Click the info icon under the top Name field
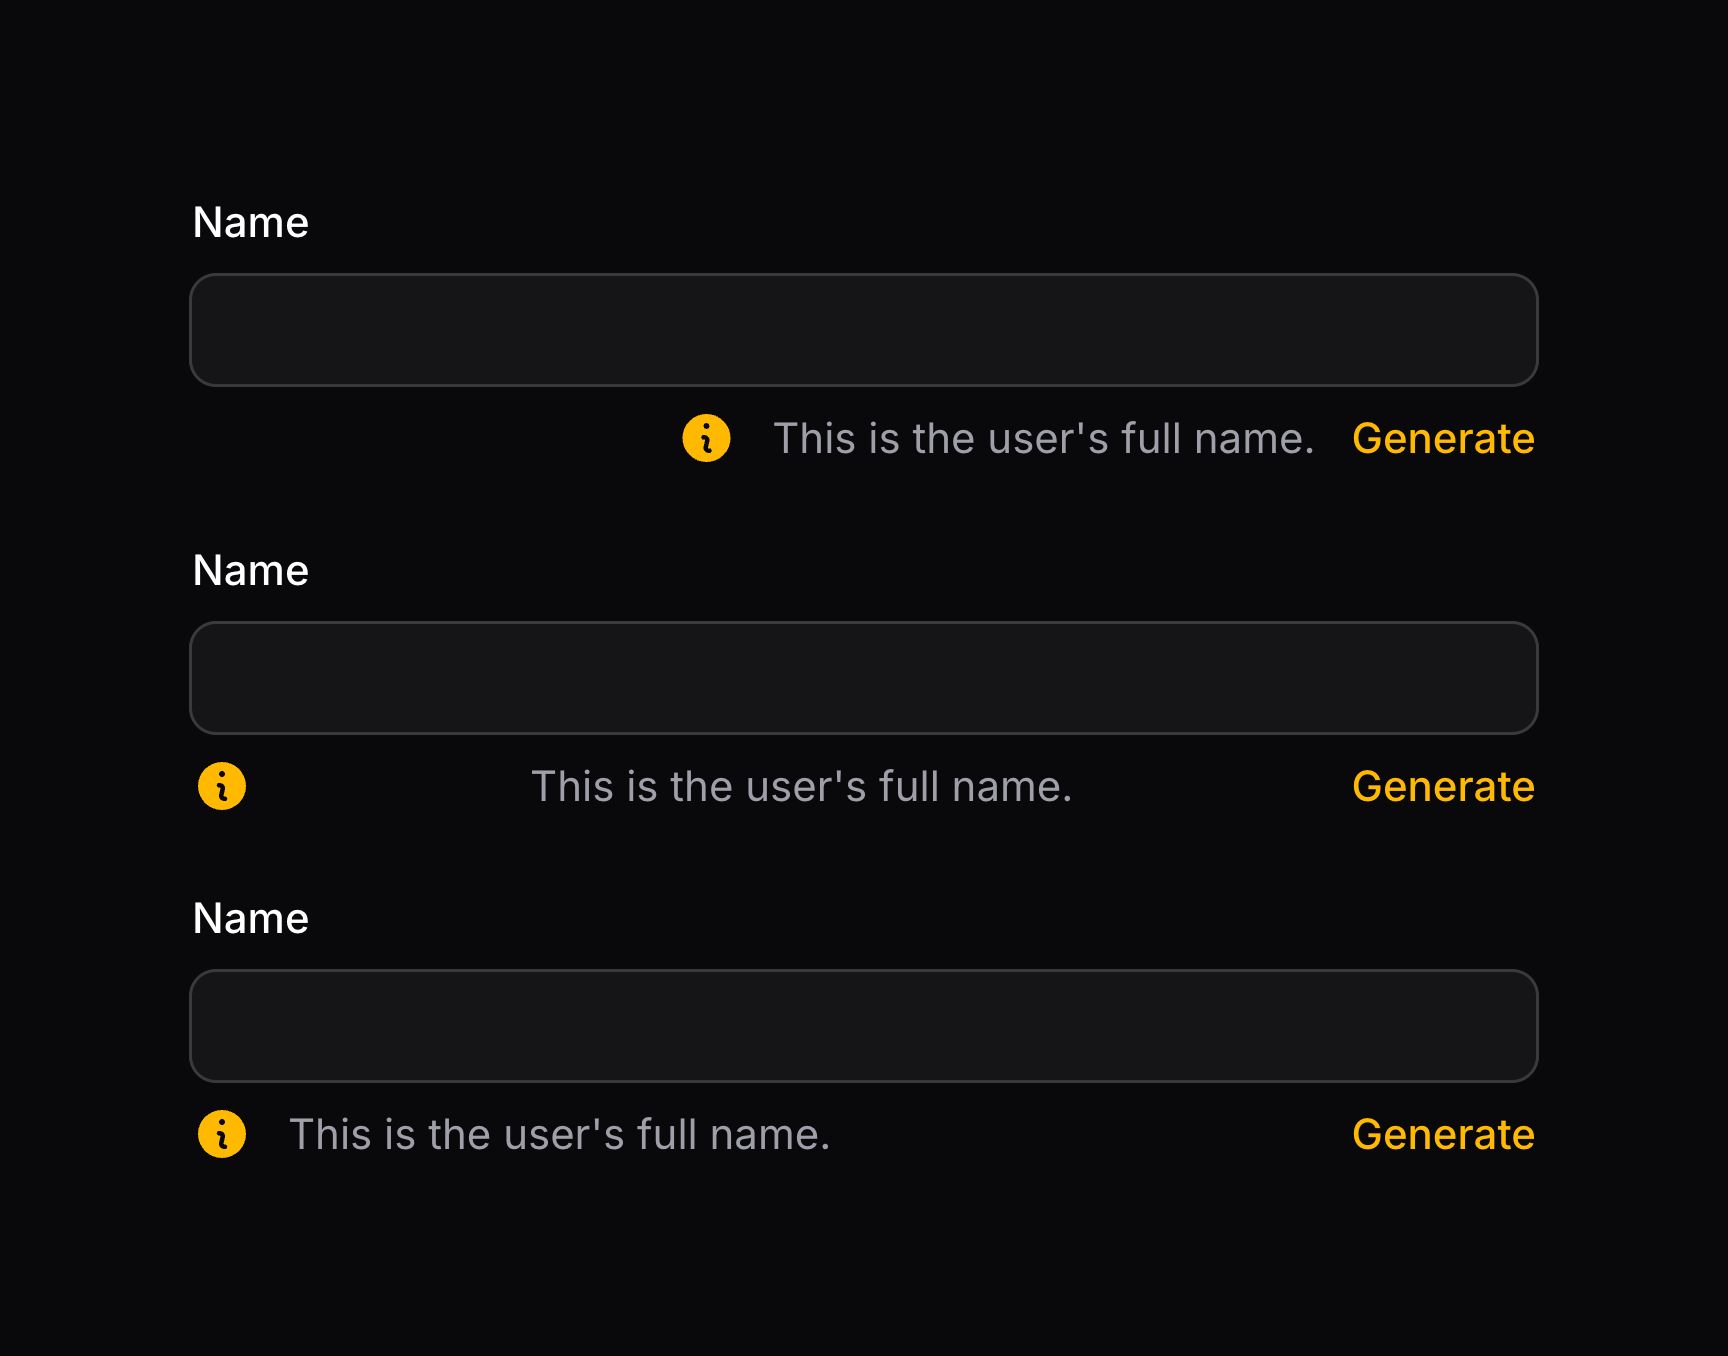The width and height of the screenshot is (1728, 1356). click(706, 438)
